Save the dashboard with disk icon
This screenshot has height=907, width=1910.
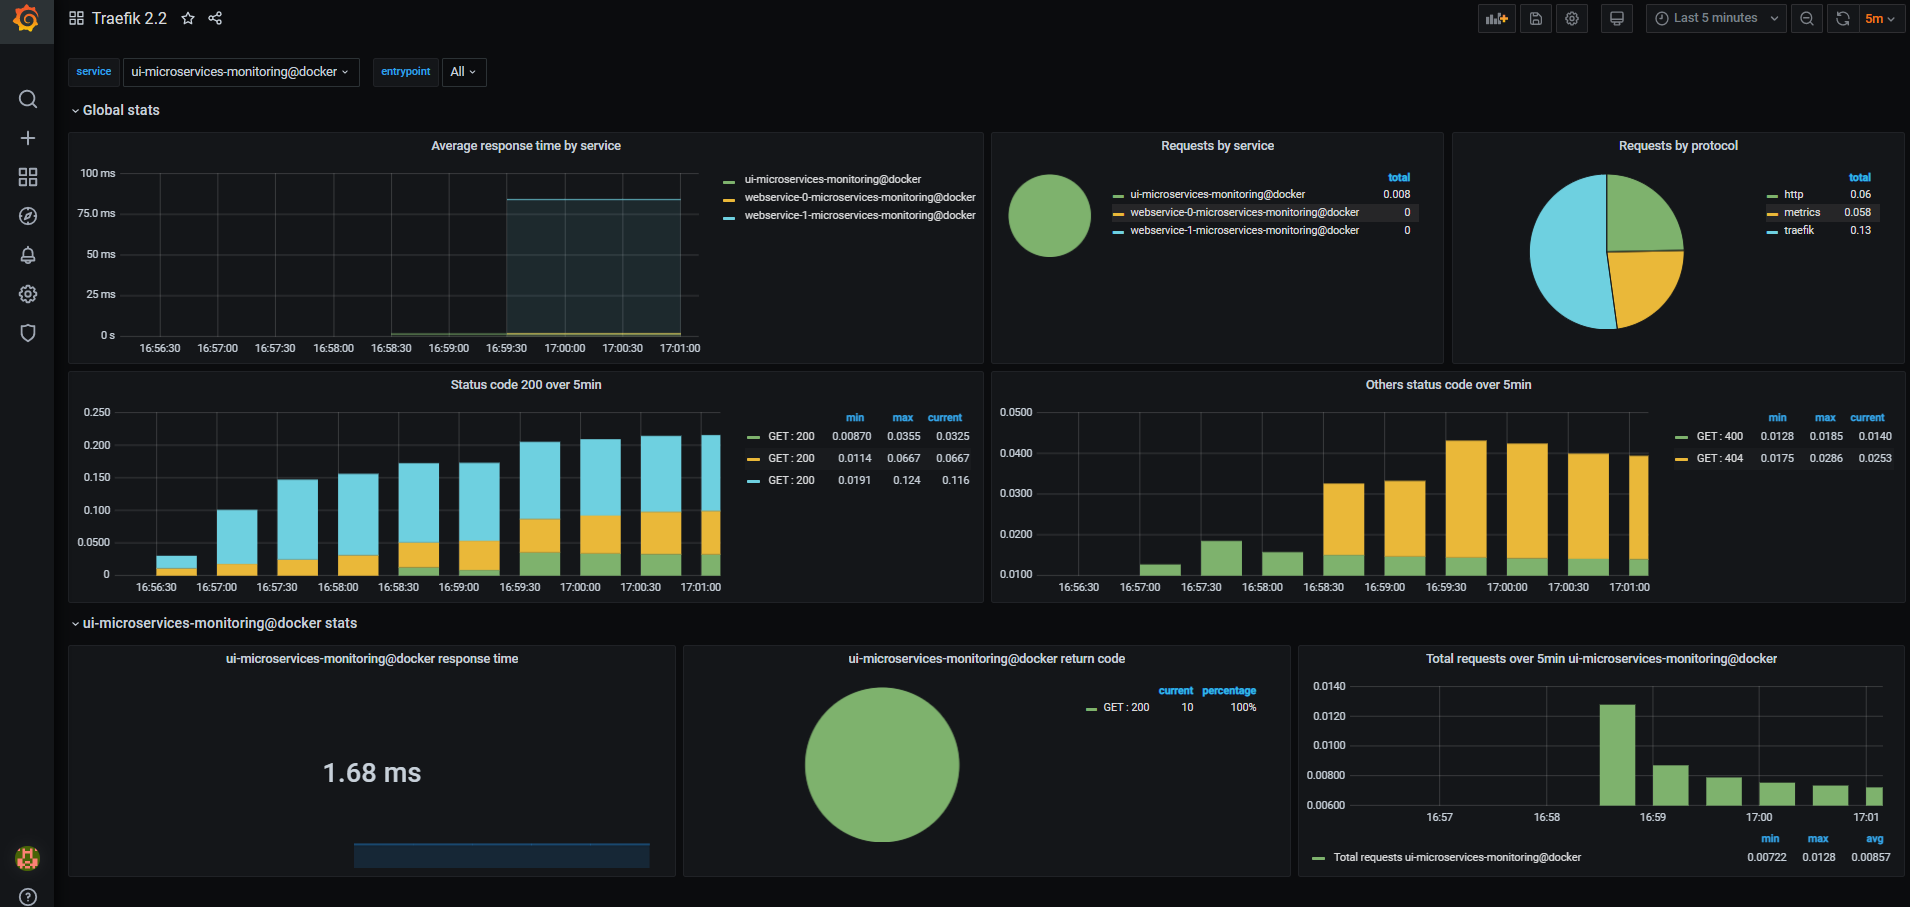coord(1536,18)
